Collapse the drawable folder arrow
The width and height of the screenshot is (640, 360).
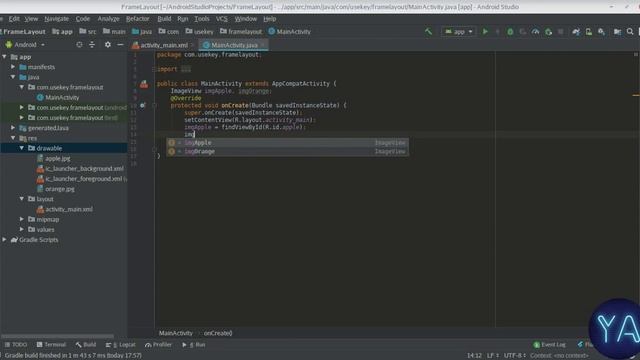(22, 148)
